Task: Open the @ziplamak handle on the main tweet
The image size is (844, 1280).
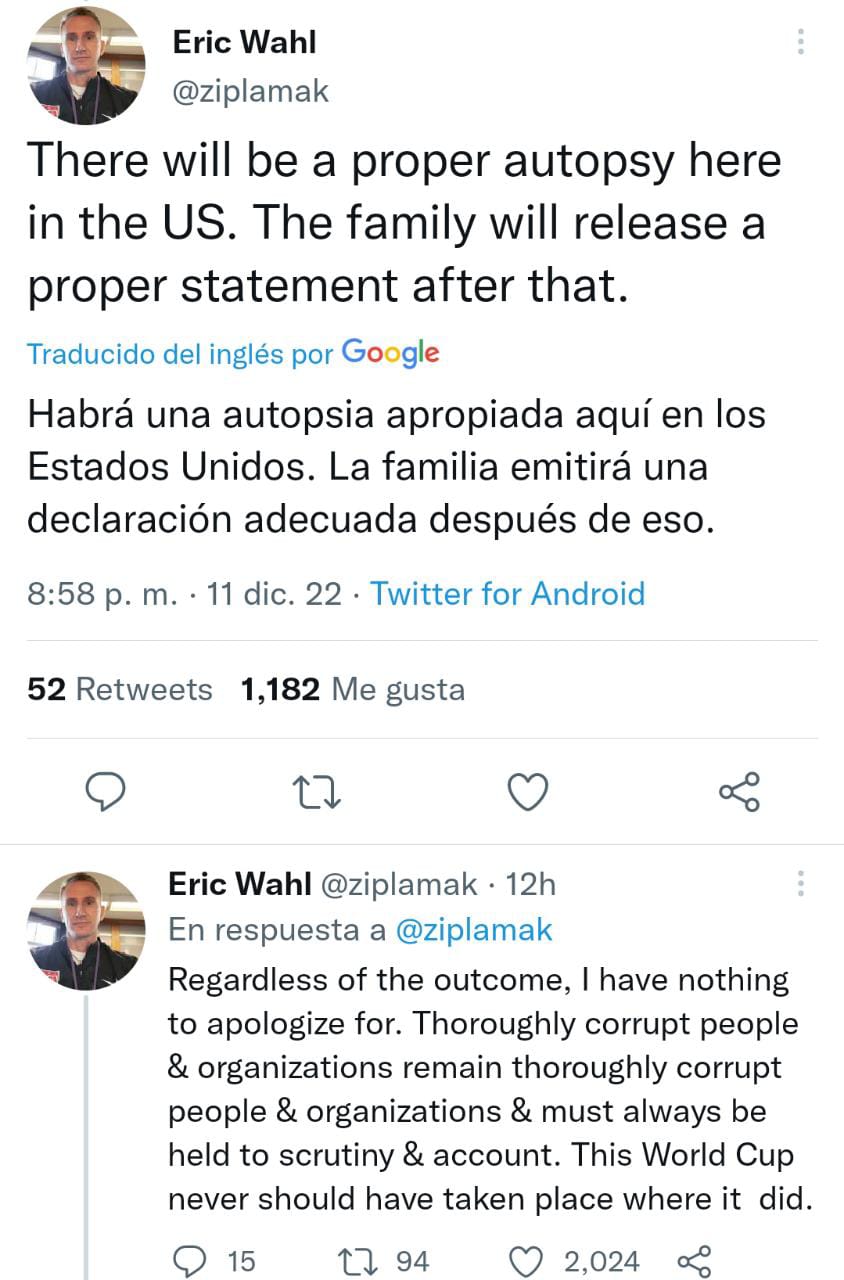Action: point(252,90)
